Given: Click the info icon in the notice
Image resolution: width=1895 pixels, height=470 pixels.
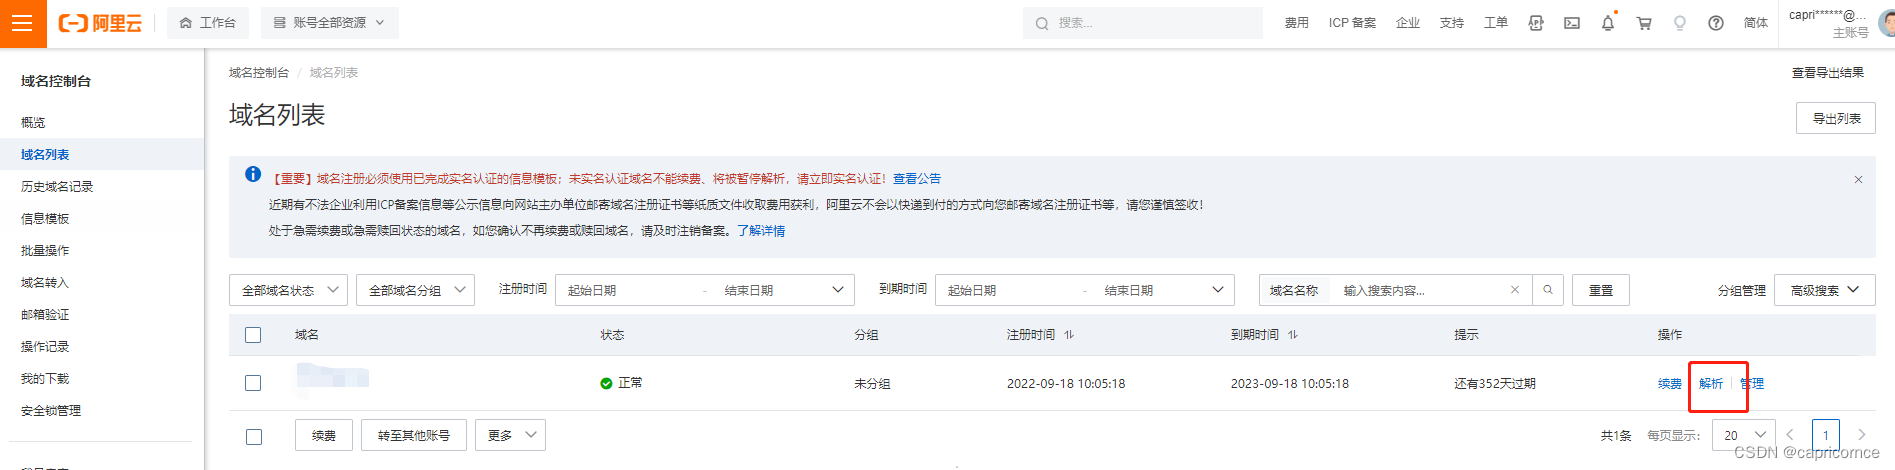Looking at the screenshot, I should tap(253, 175).
